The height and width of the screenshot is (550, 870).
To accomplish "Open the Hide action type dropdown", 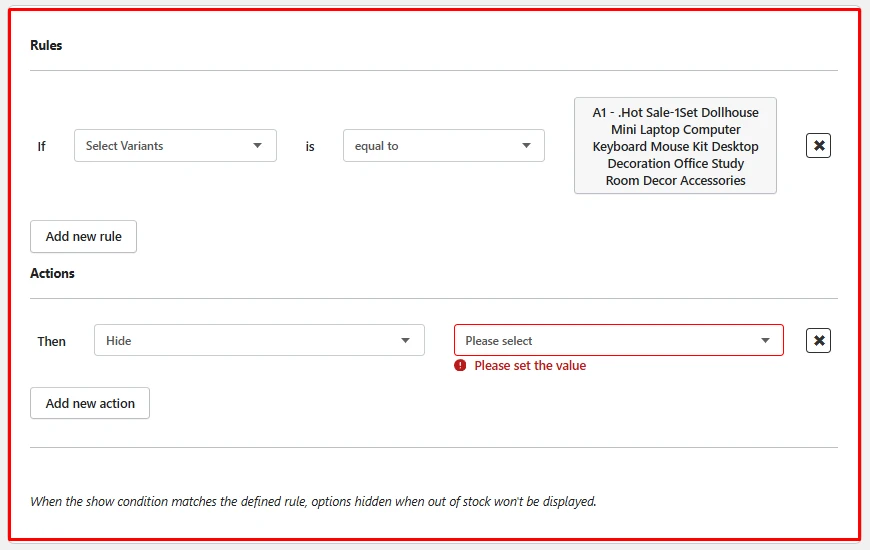I will (259, 340).
